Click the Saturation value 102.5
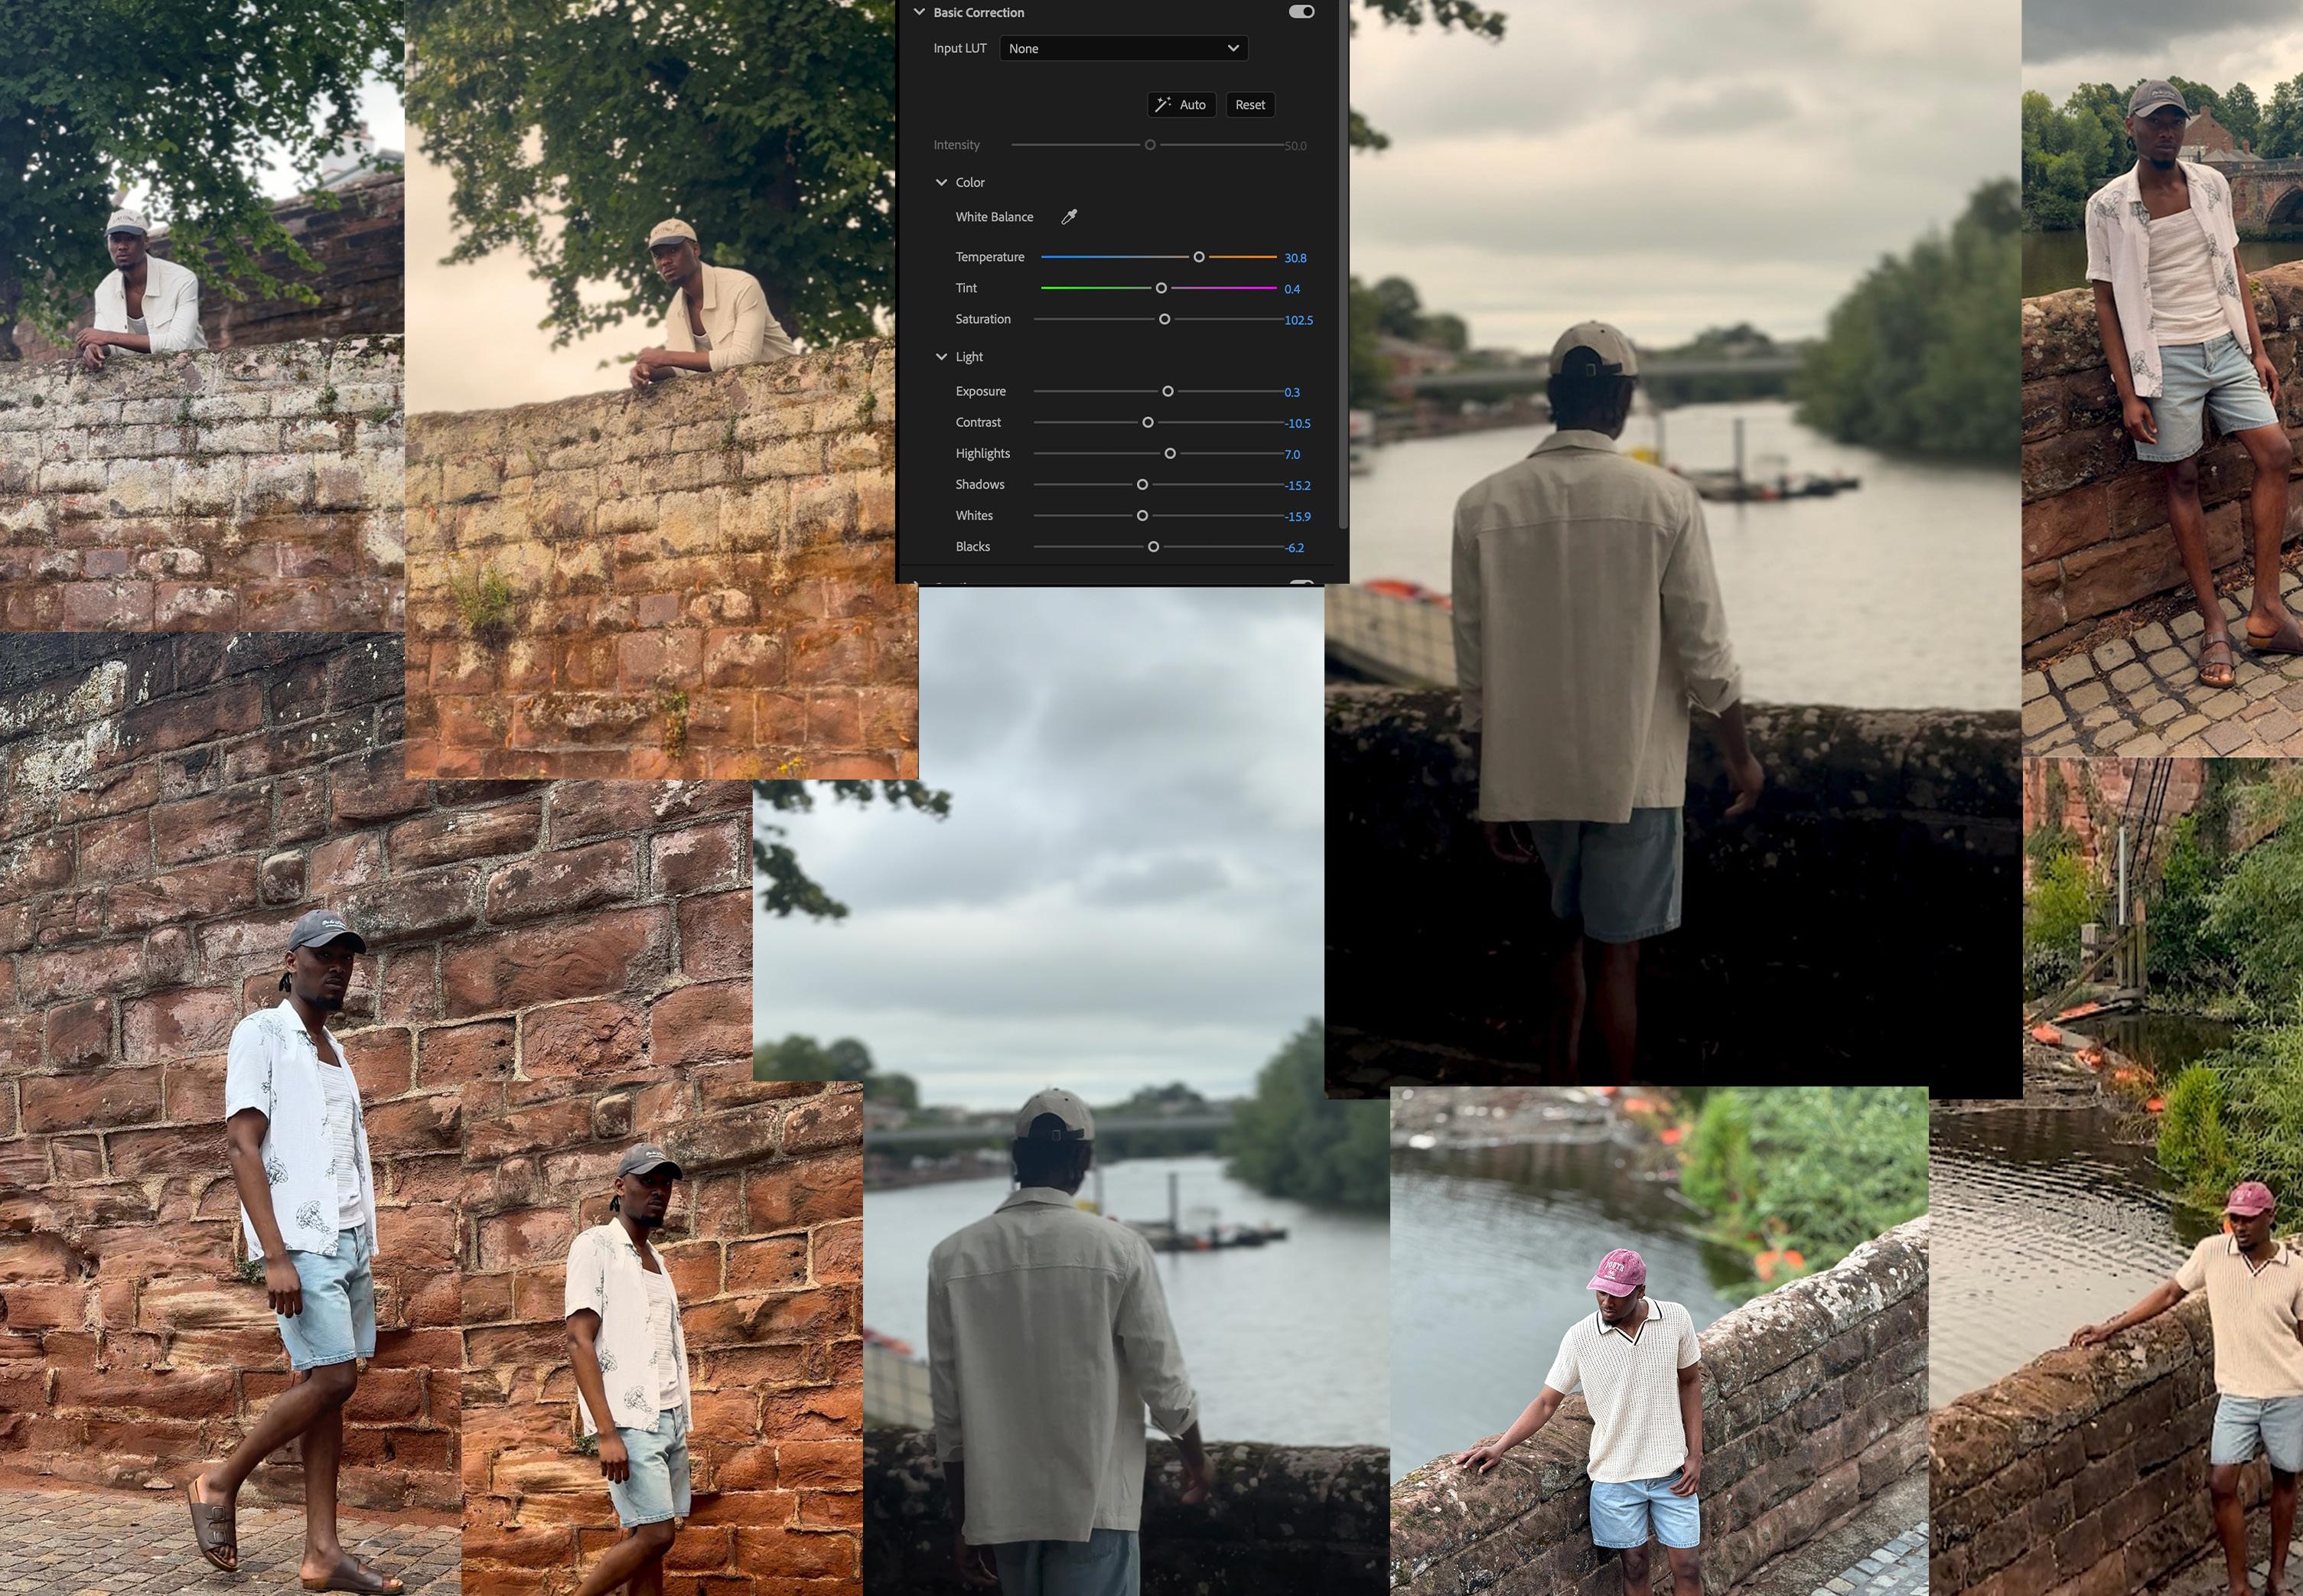Image resolution: width=2303 pixels, height=1596 pixels. [x=1298, y=320]
